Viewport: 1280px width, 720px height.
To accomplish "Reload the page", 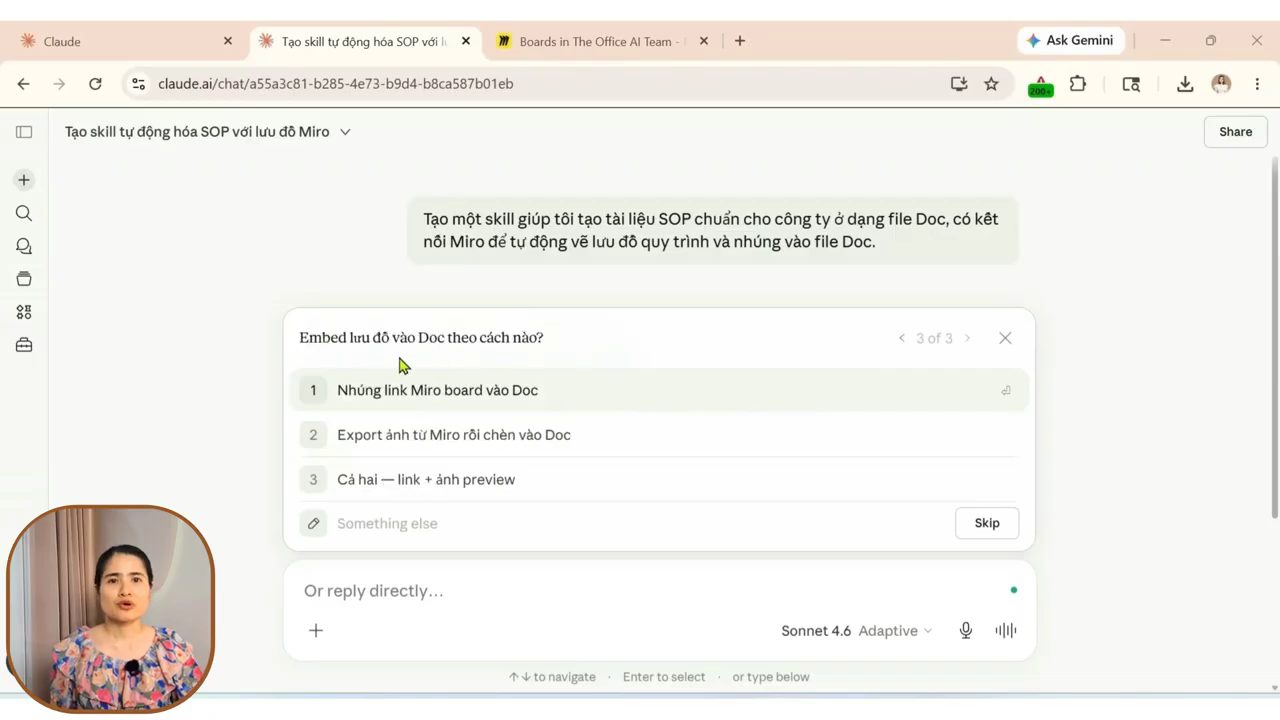I will (x=95, y=84).
